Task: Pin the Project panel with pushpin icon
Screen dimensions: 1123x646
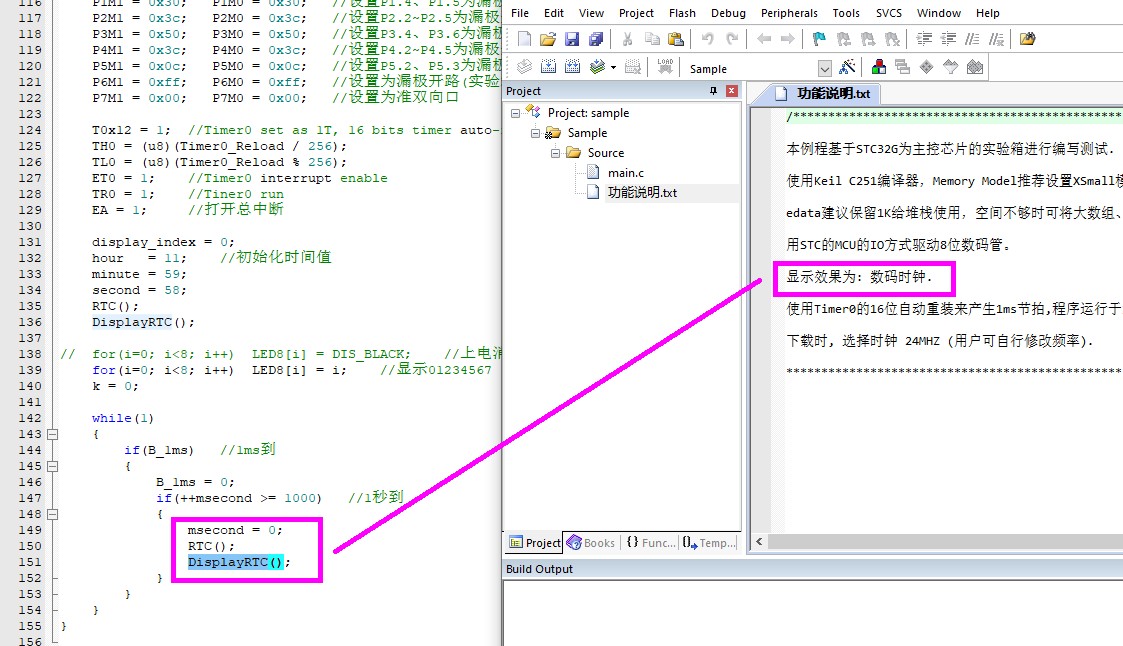Action: pyautogui.click(x=713, y=91)
